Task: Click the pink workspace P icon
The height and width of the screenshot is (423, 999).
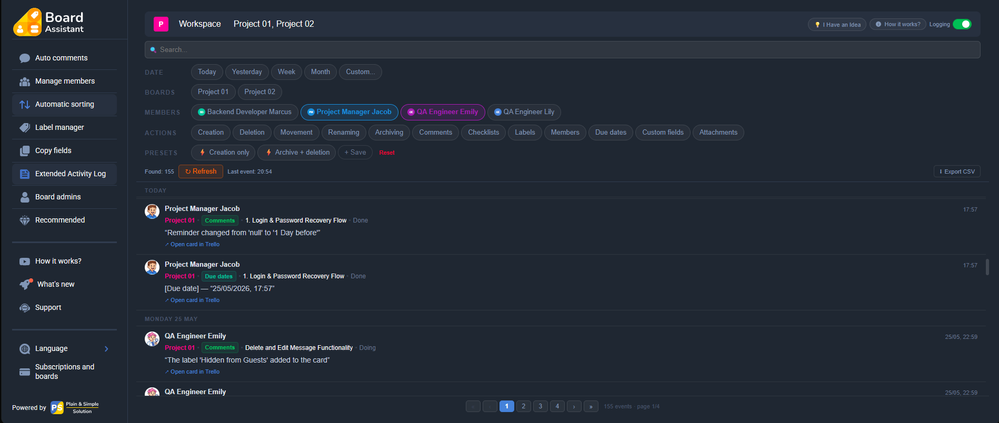Action: point(161,24)
